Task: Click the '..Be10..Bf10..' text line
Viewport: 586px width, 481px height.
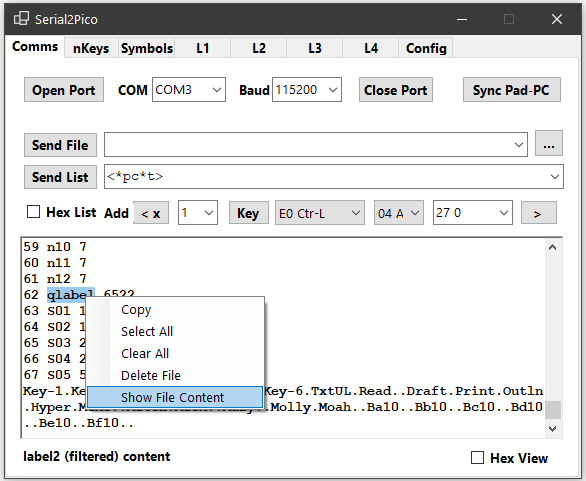Action: point(78,423)
